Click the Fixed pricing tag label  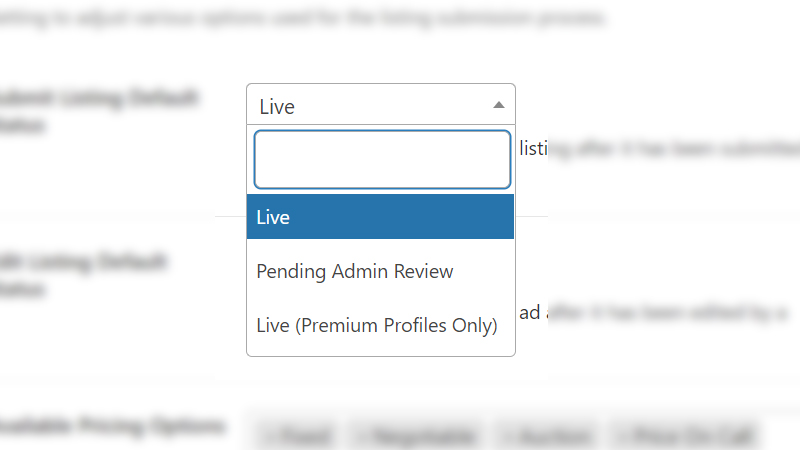pos(304,437)
